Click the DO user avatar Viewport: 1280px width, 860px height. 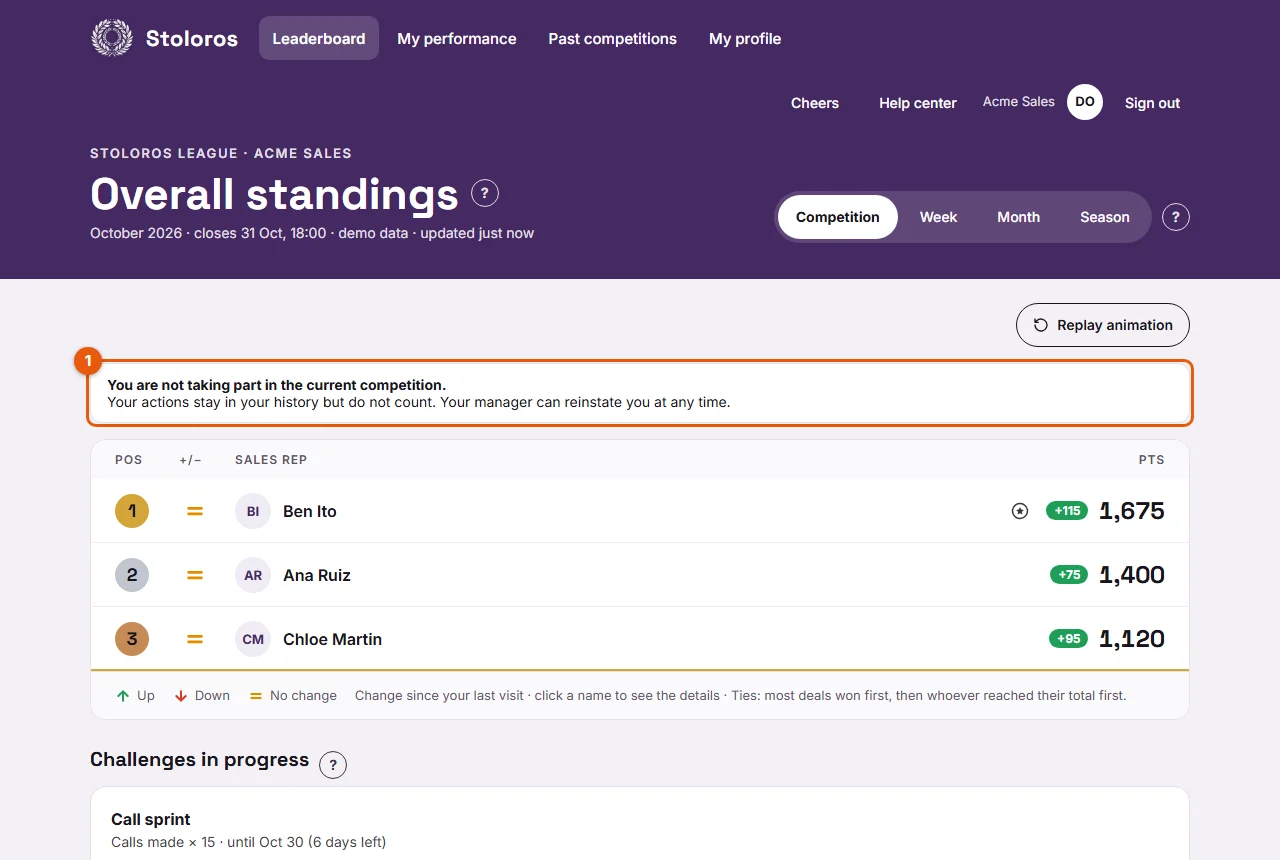(x=1085, y=102)
